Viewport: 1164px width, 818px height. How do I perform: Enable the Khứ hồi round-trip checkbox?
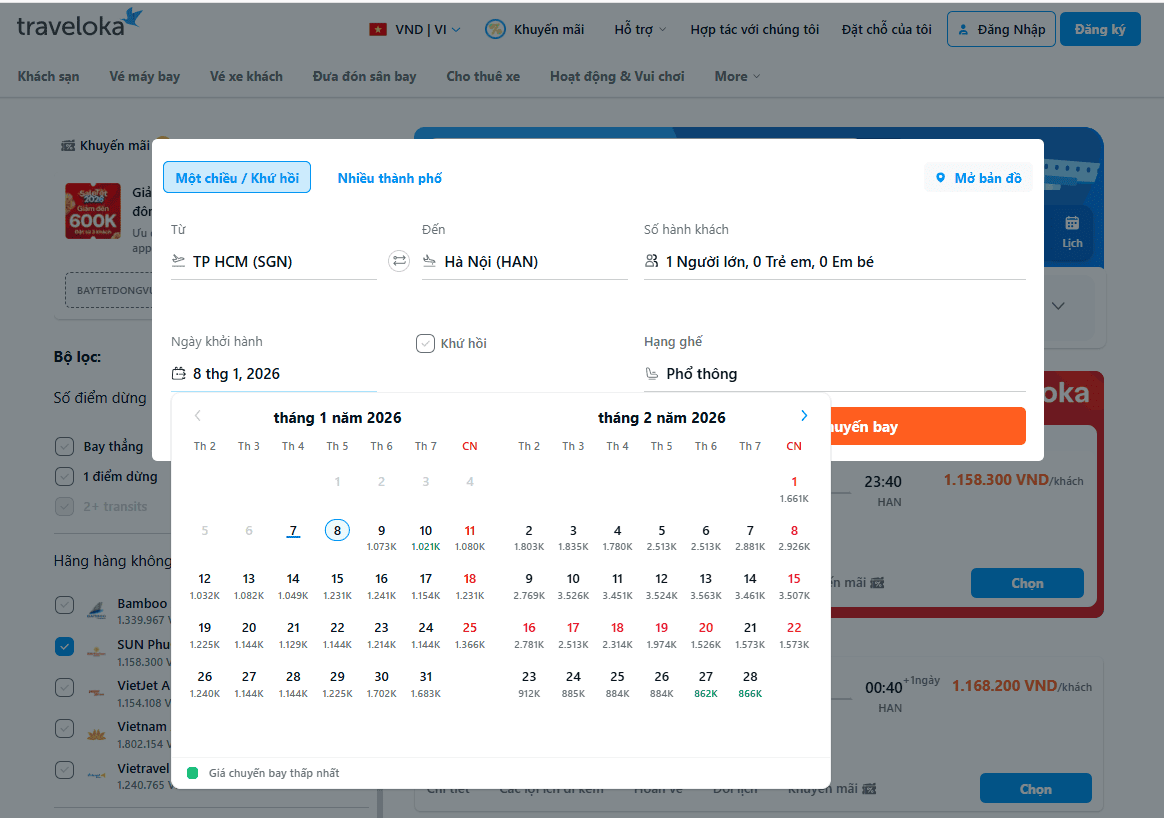pyautogui.click(x=425, y=343)
